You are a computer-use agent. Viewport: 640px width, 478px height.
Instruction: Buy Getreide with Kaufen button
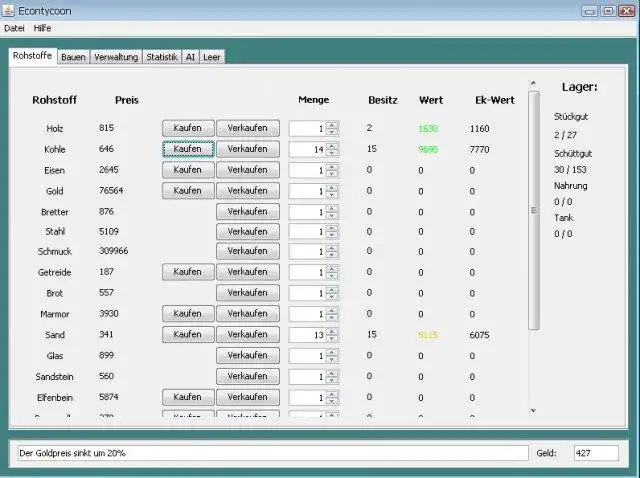(x=188, y=272)
